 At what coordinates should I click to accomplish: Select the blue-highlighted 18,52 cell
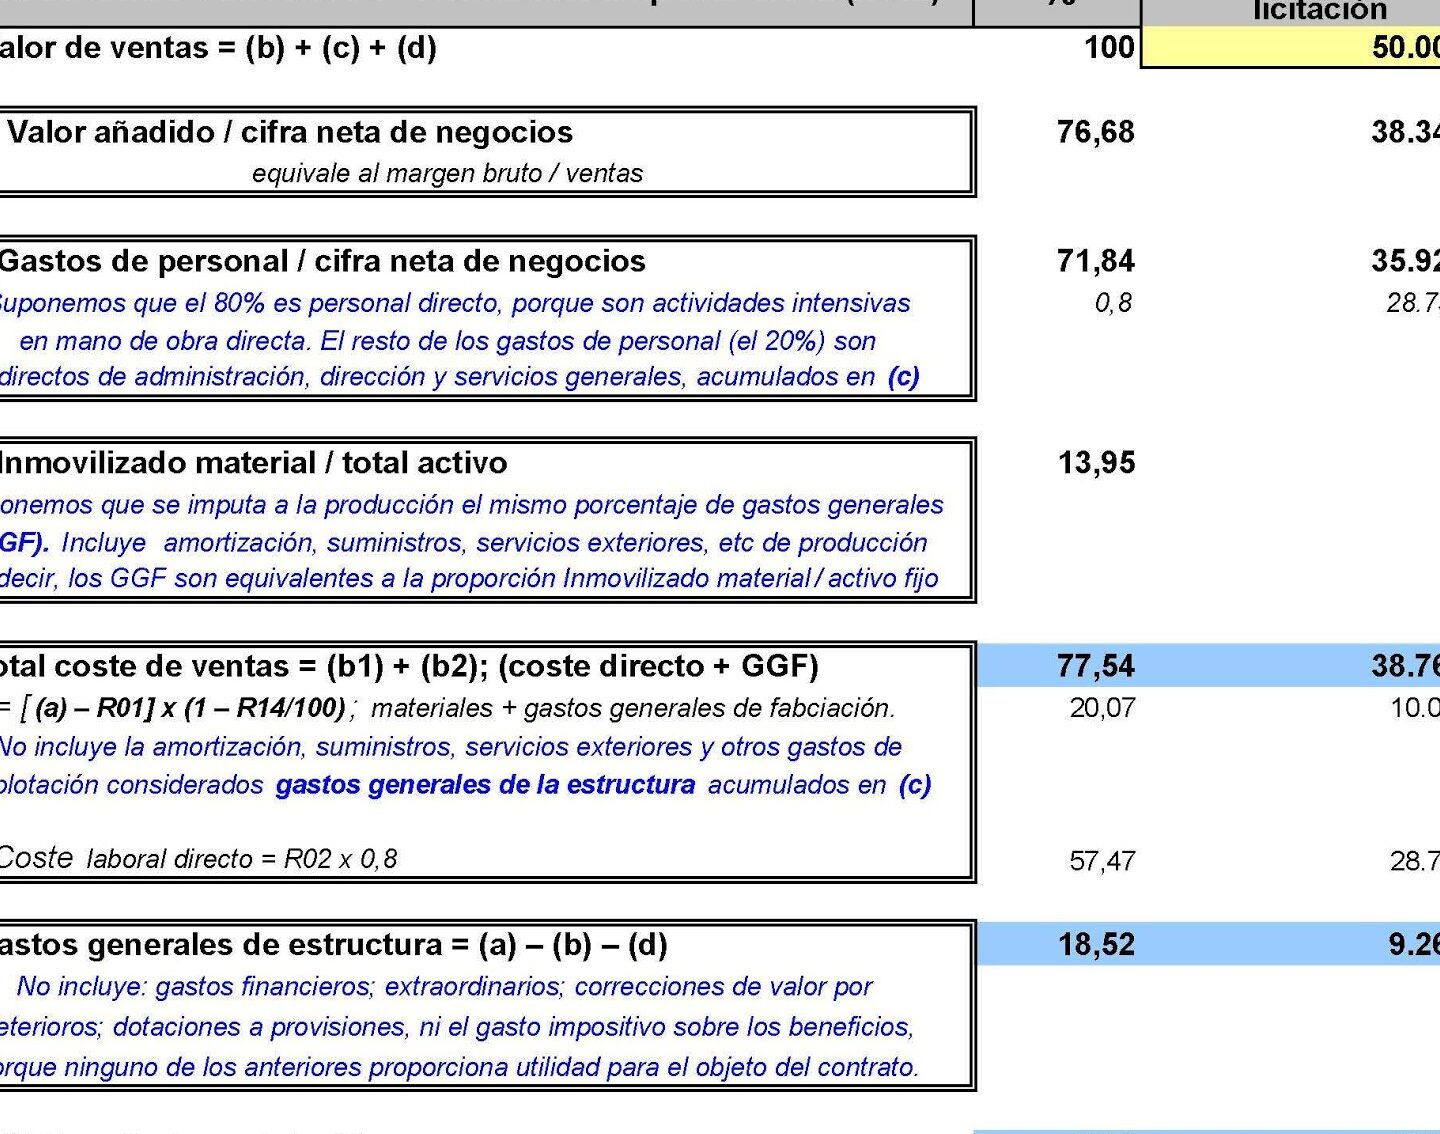(1096, 945)
